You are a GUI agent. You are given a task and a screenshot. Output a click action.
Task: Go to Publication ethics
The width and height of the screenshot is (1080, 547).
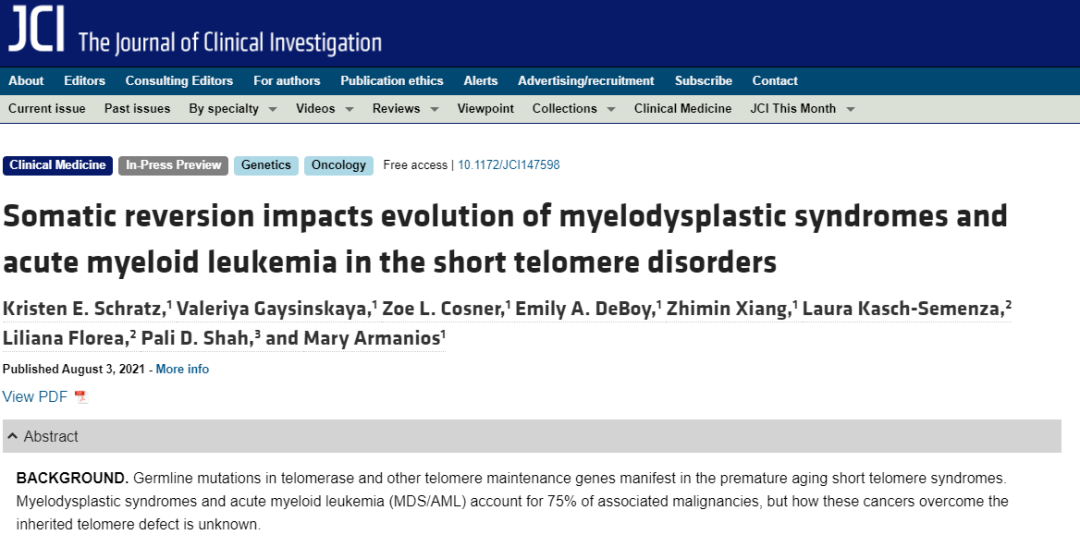pos(392,81)
